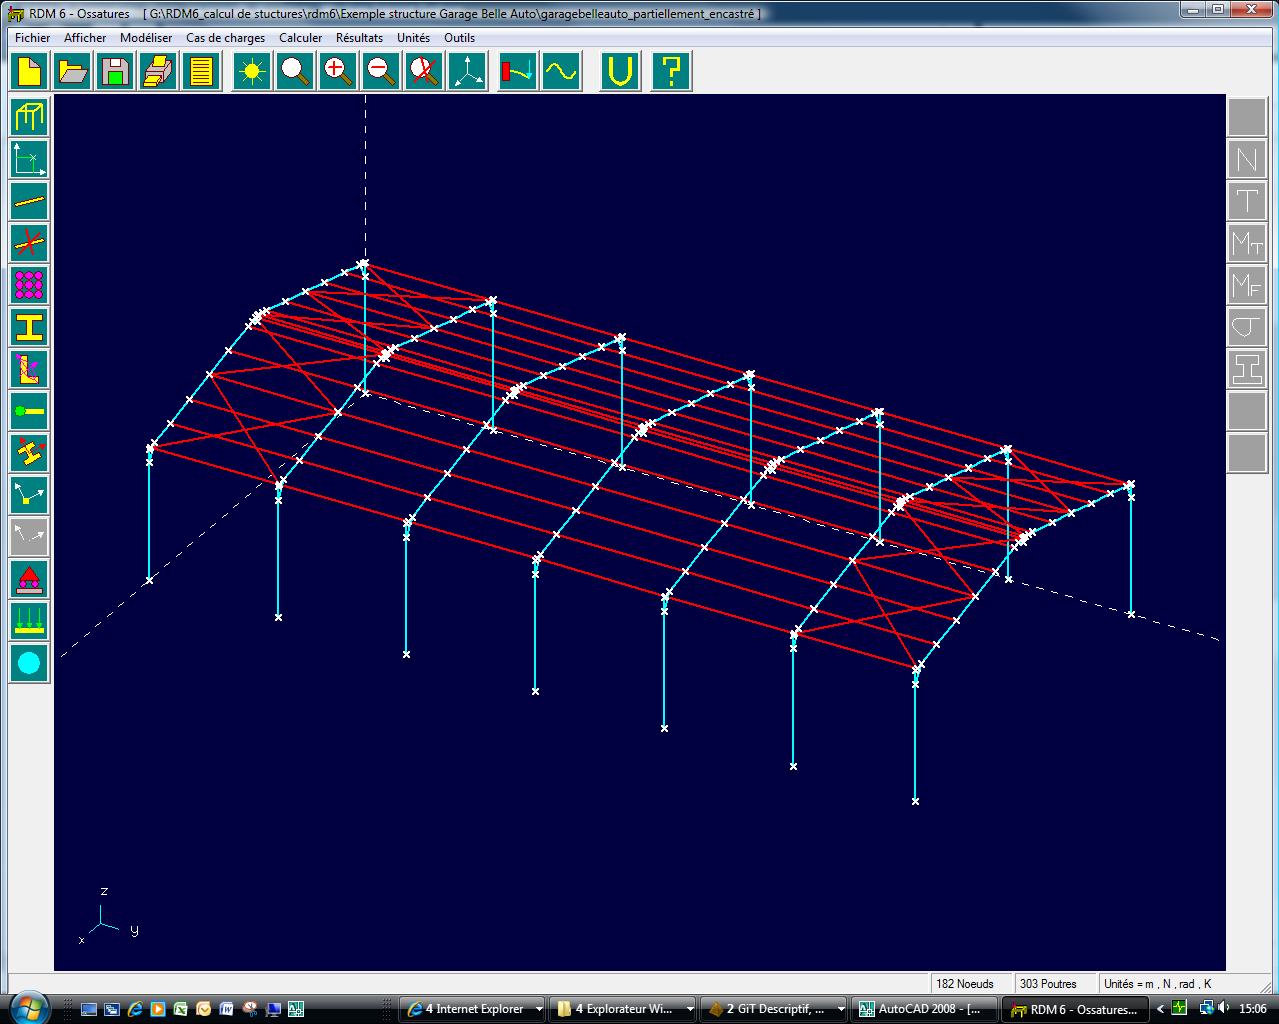
Task: Open the Outils menu
Action: 460,38
